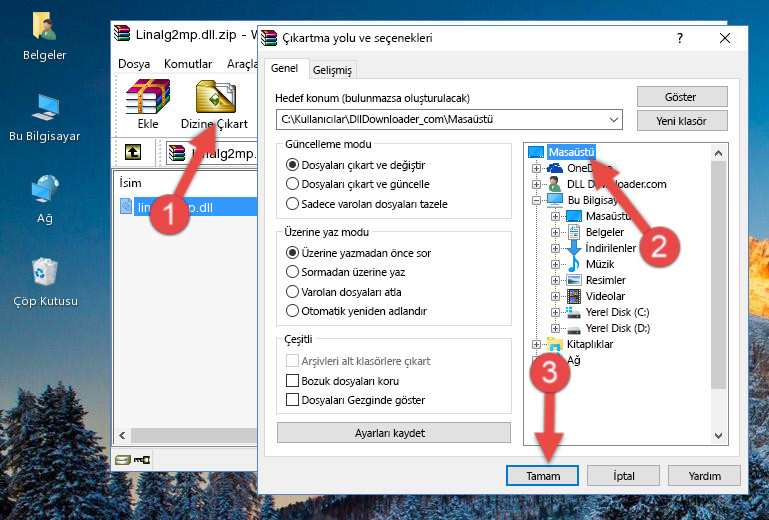Select the .dll file row in WinRAR list
This screenshot has width=769, height=520.
coord(189,207)
